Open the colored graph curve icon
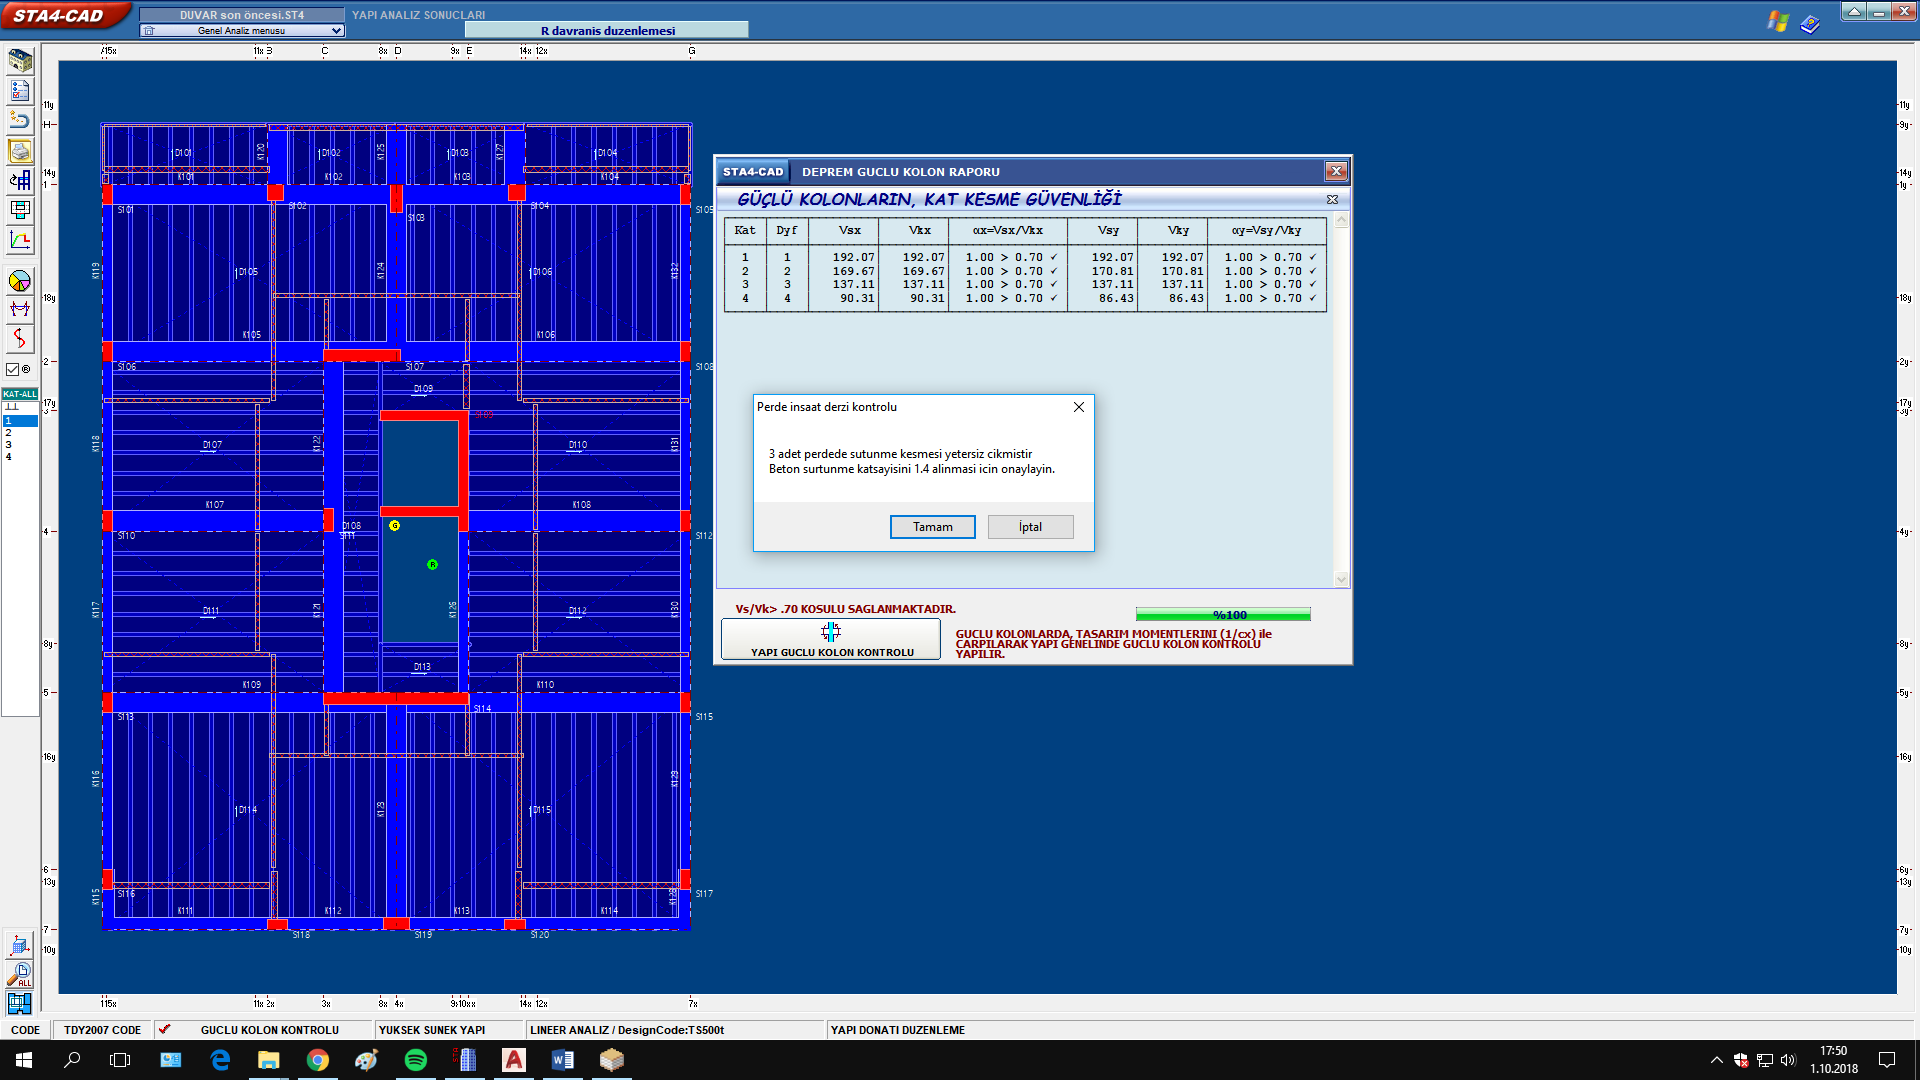The width and height of the screenshot is (1920, 1080). (x=20, y=240)
